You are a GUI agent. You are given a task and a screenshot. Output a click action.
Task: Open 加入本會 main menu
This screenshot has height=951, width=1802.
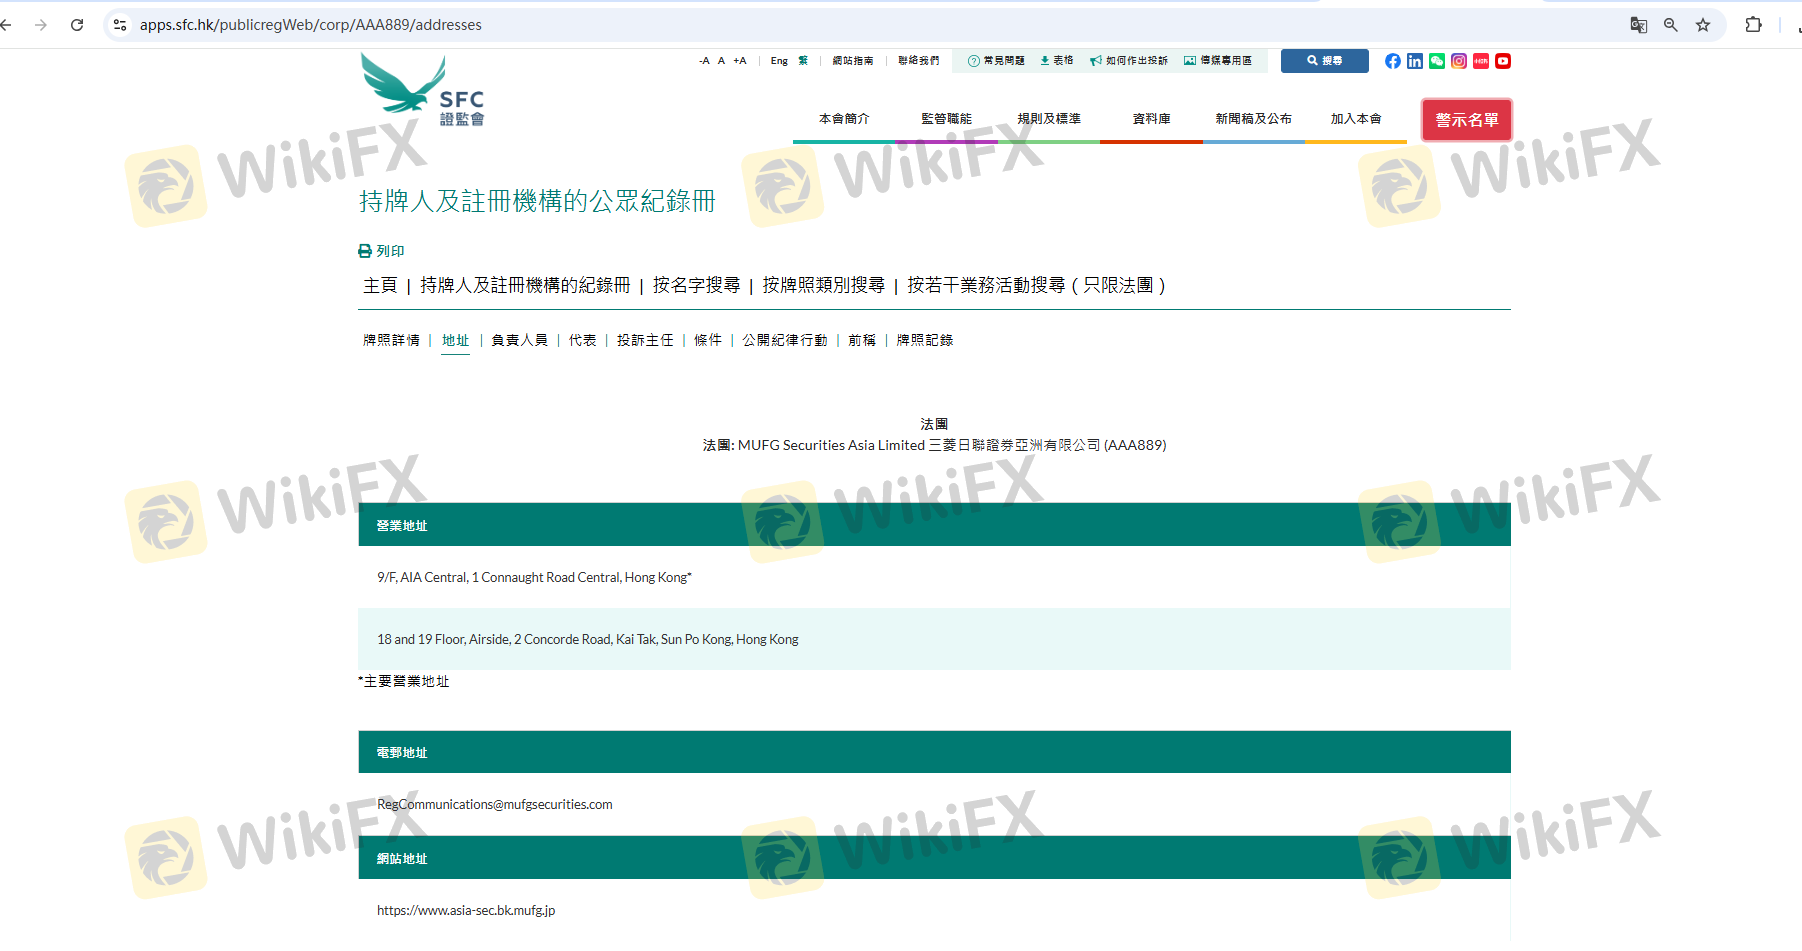[1356, 119]
